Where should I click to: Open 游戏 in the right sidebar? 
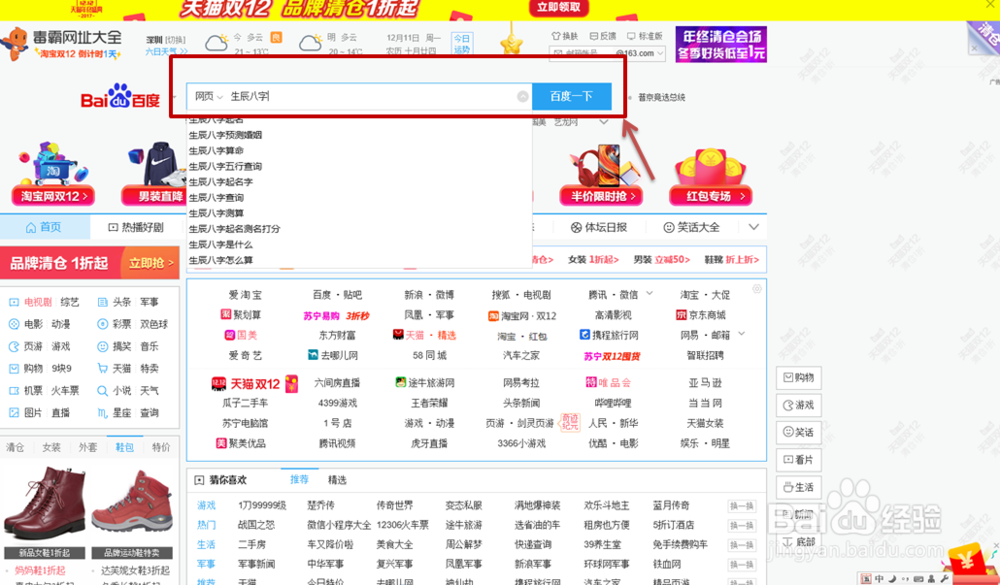[798, 405]
